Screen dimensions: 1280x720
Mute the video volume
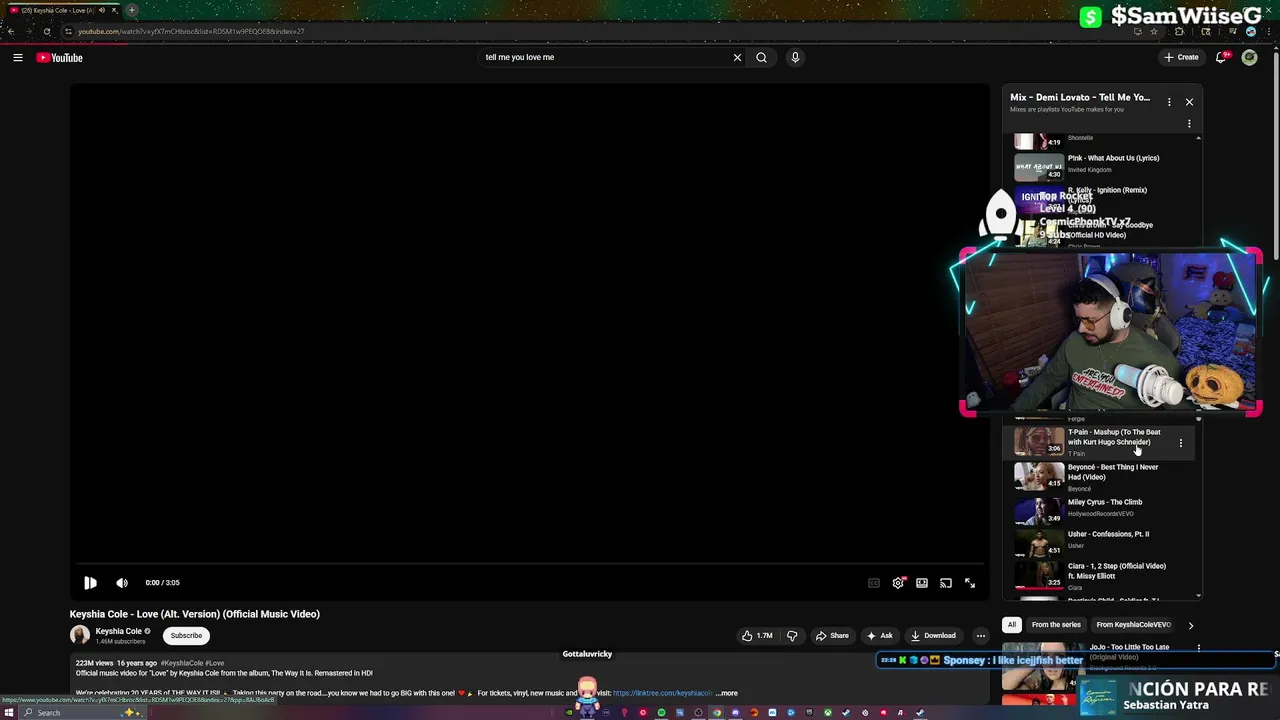click(x=122, y=583)
